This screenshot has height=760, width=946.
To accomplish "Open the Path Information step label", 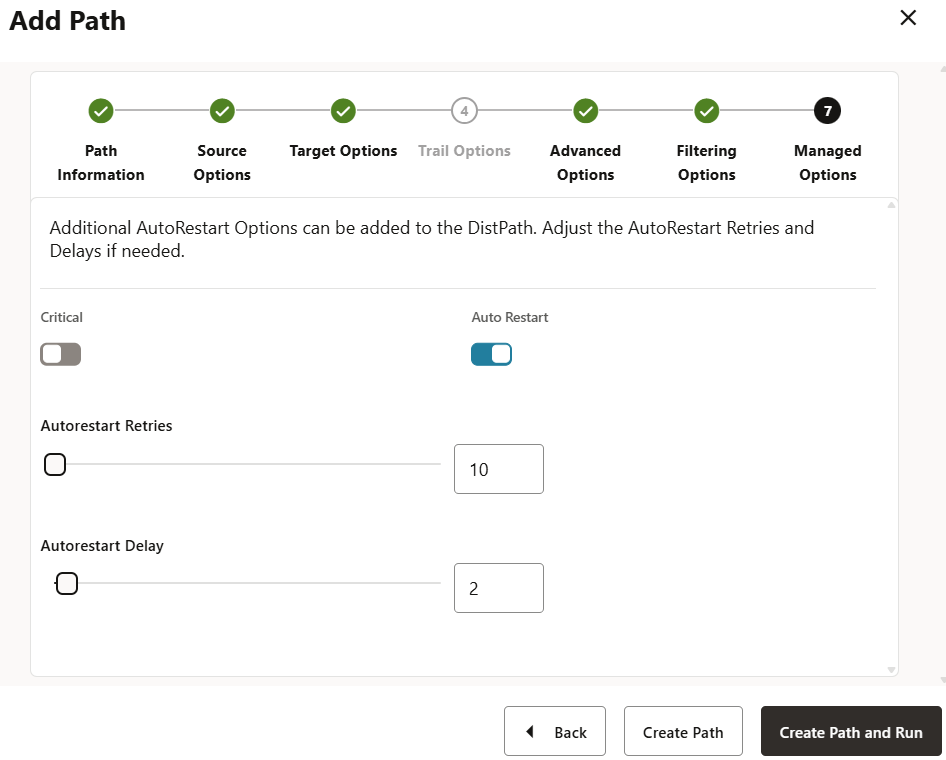I will [101, 163].
